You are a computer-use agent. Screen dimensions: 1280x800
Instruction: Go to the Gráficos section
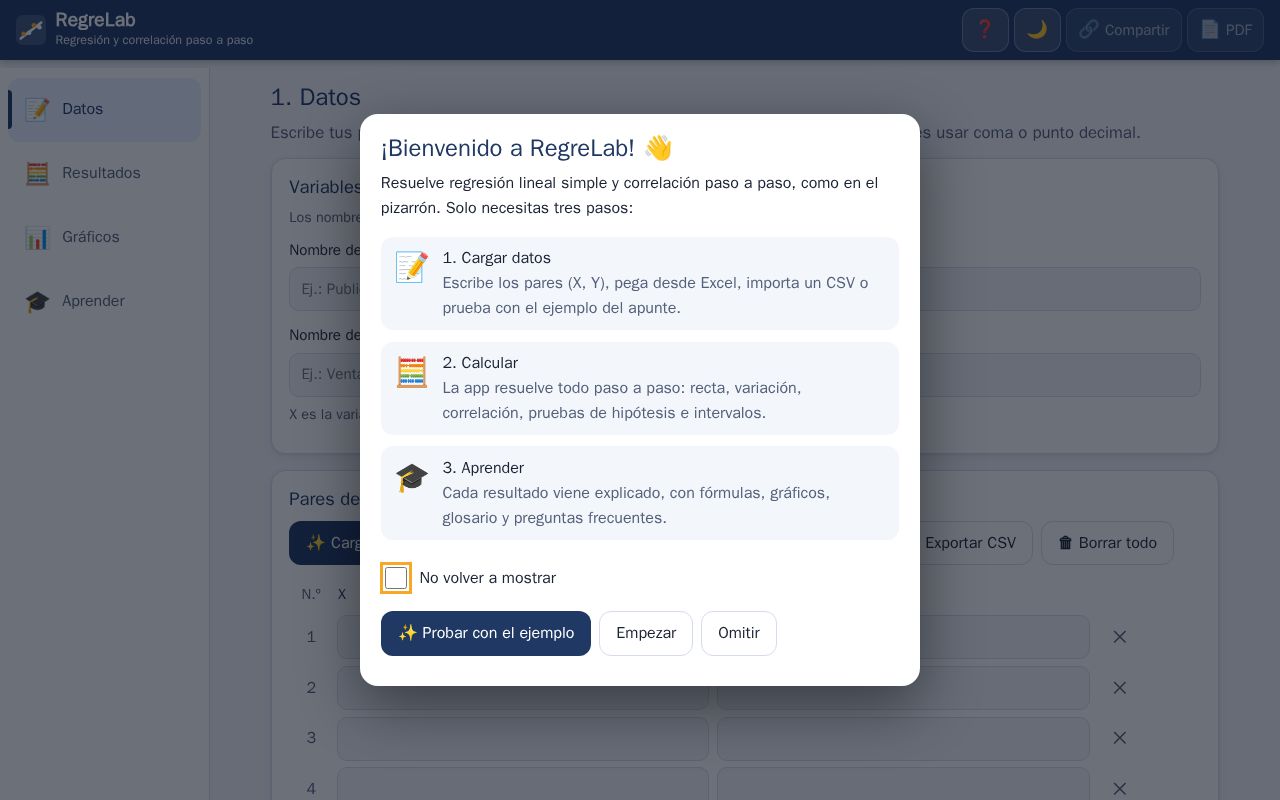coord(104,237)
